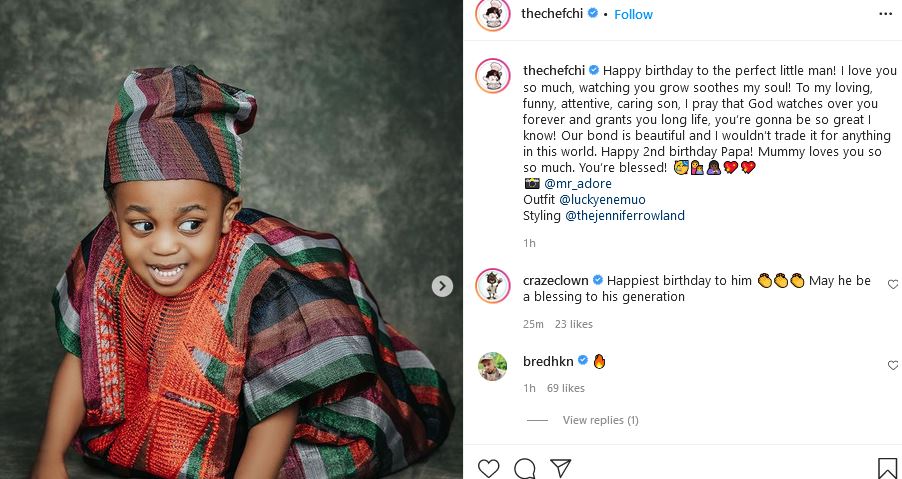Save post with the bookmark icon
This screenshot has width=902, height=479.
[887, 468]
